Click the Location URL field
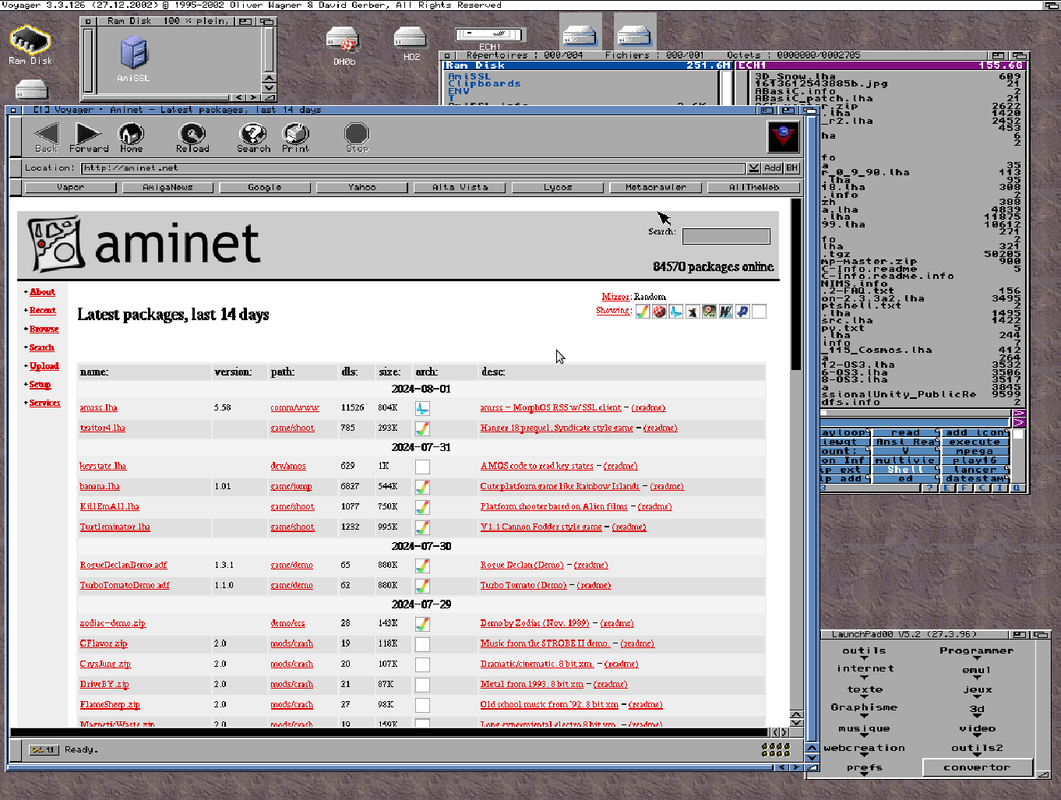The image size is (1061, 800). pos(413,168)
